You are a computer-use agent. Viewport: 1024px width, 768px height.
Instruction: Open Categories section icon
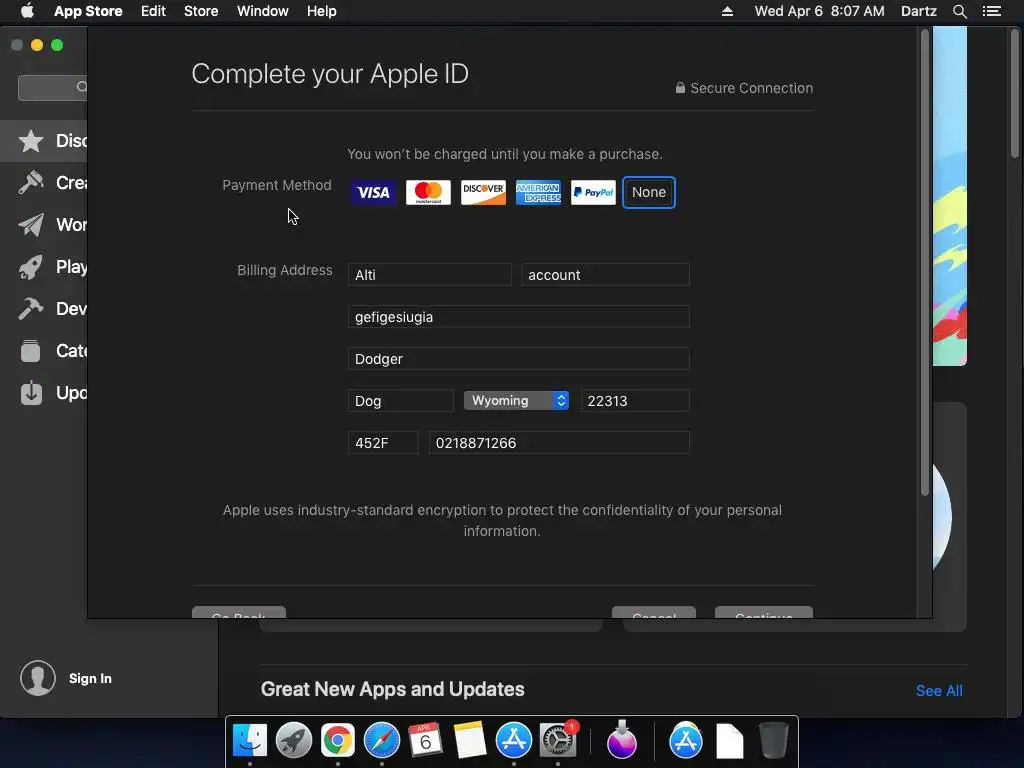31,351
